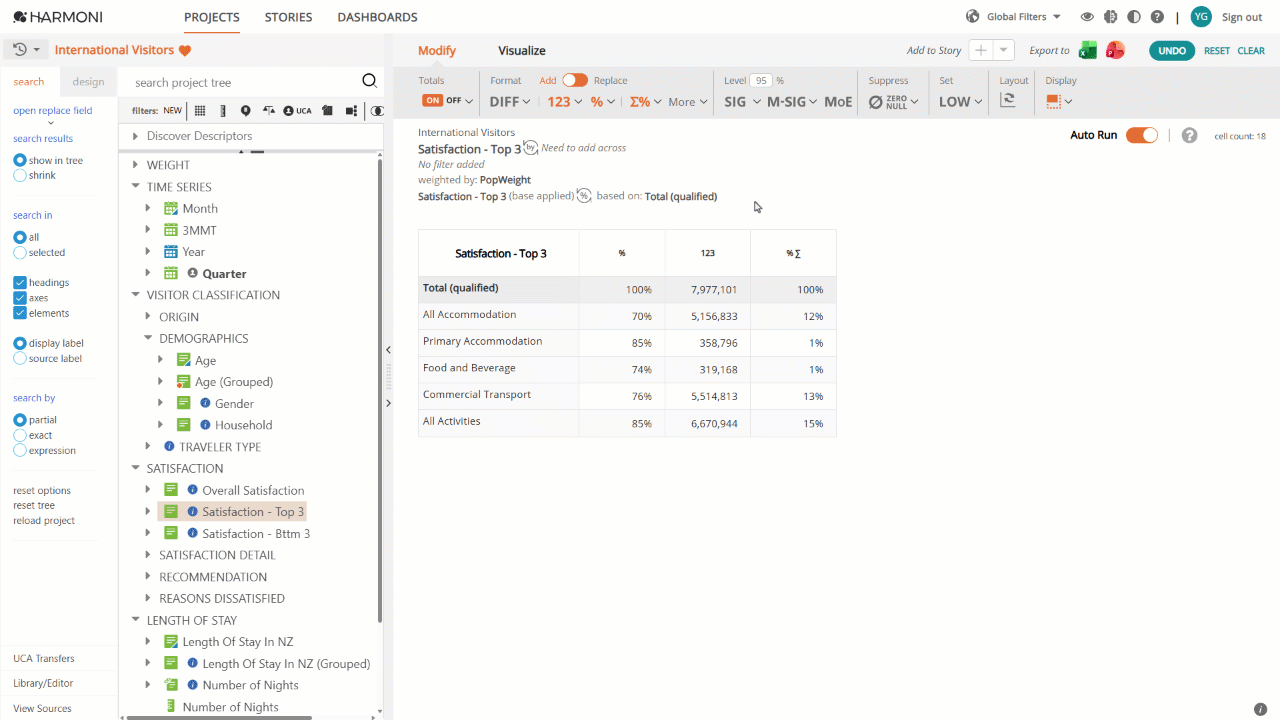Apply the UCA user filter
The image size is (1280, 720).
297,111
